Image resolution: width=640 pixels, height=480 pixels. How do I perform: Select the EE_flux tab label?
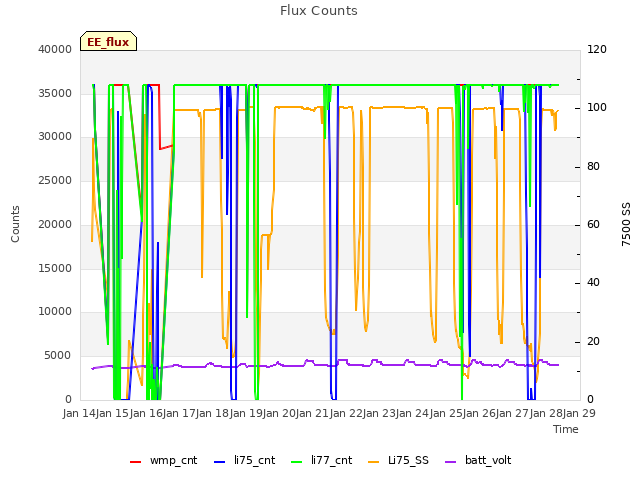point(108,42)
